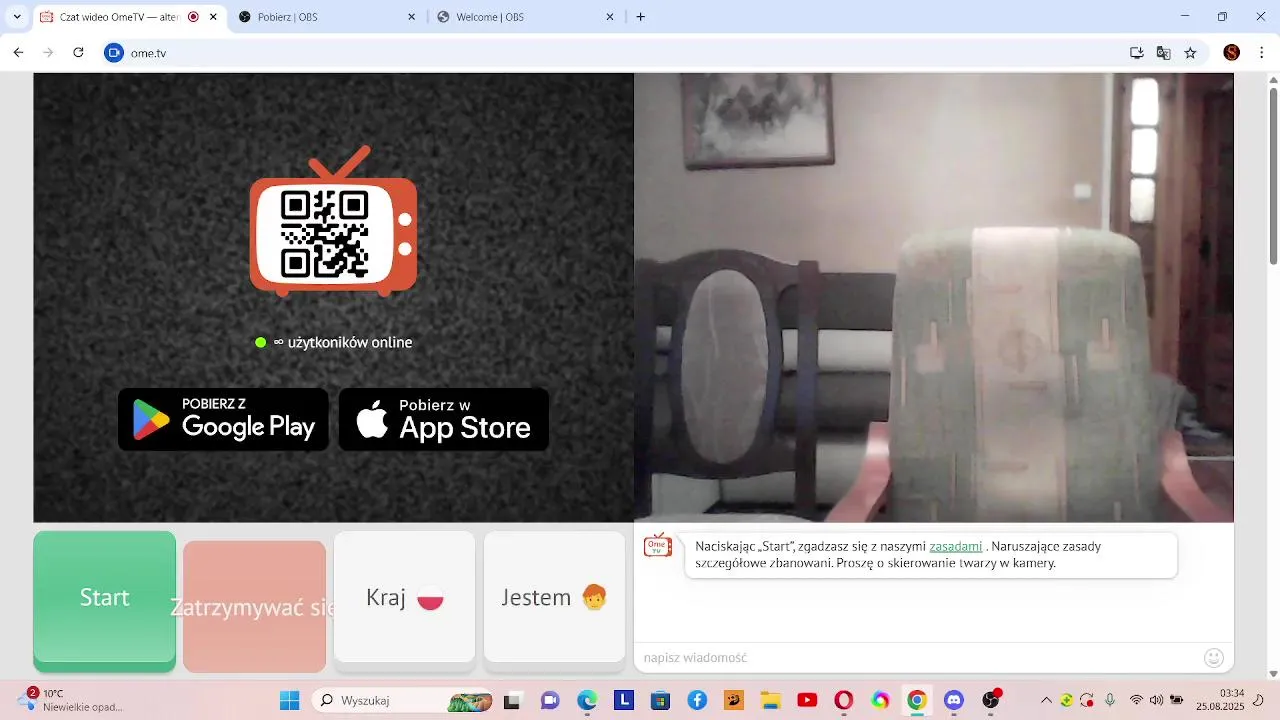Open File Explorer from taskbar

pos(770,700)
